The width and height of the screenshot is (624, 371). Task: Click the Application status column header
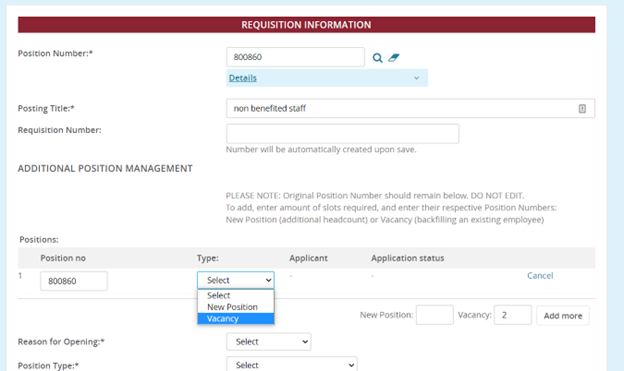pyautogui.click(x=408, y=258)
